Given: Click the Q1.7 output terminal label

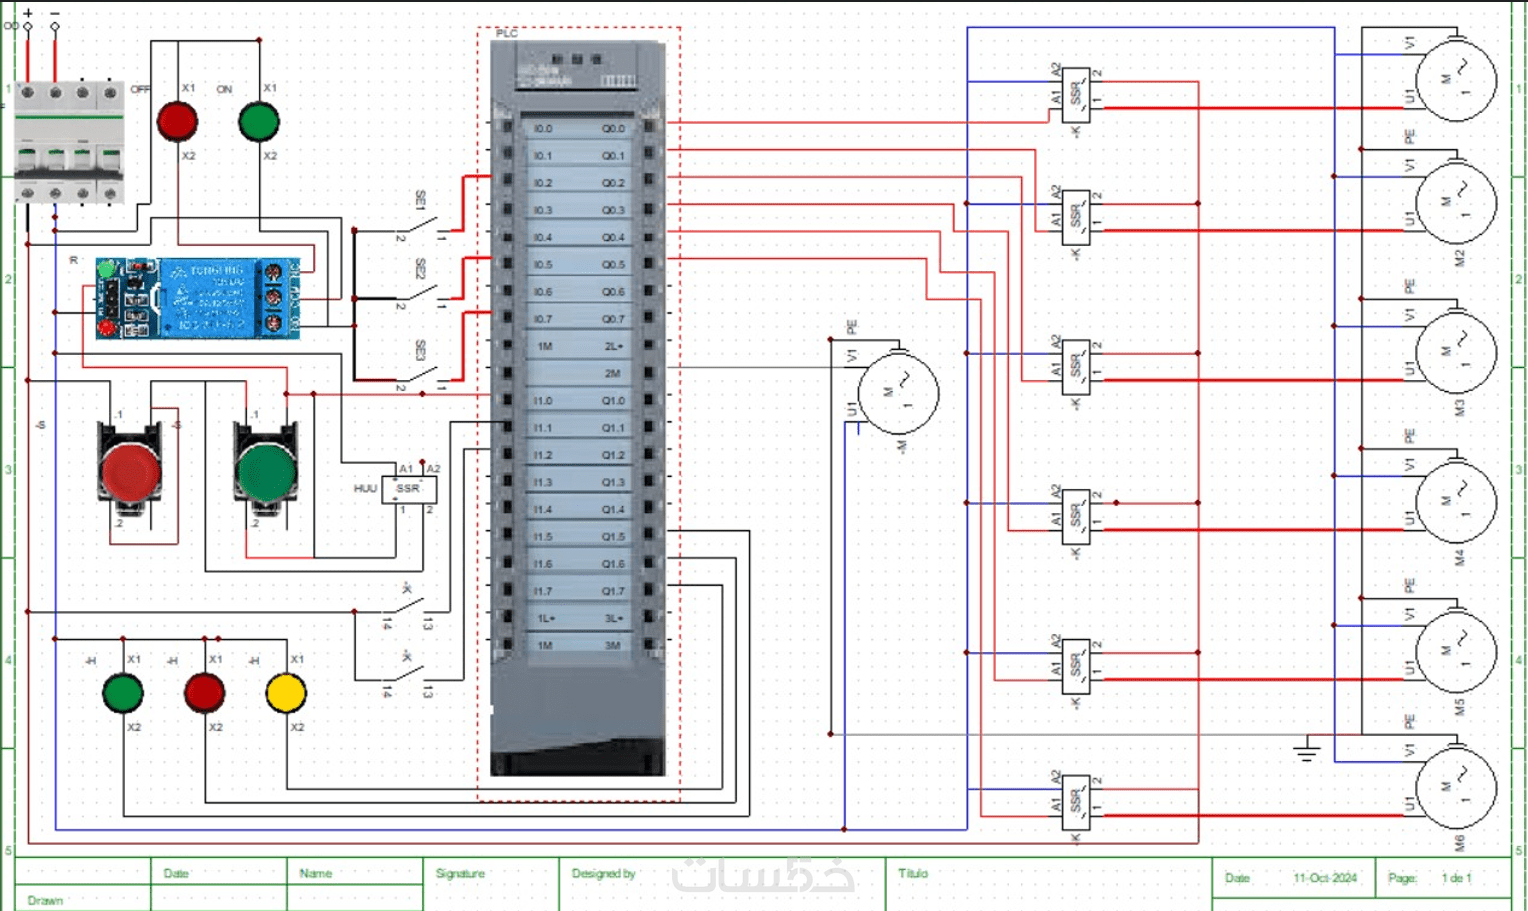Looking at the screenshot, I should pos(613,591).
